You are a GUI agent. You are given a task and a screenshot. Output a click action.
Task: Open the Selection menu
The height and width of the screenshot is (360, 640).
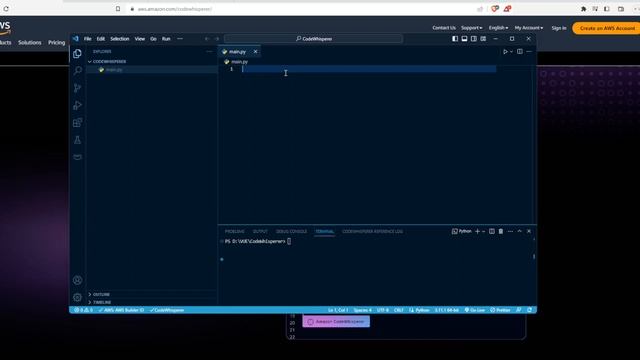coord(120,39)
